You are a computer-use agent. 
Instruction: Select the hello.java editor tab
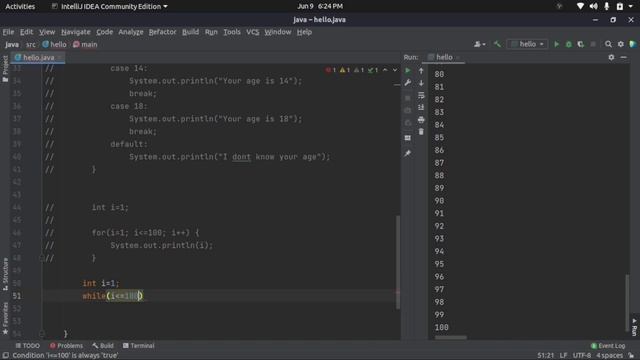(x=38, y=58)
